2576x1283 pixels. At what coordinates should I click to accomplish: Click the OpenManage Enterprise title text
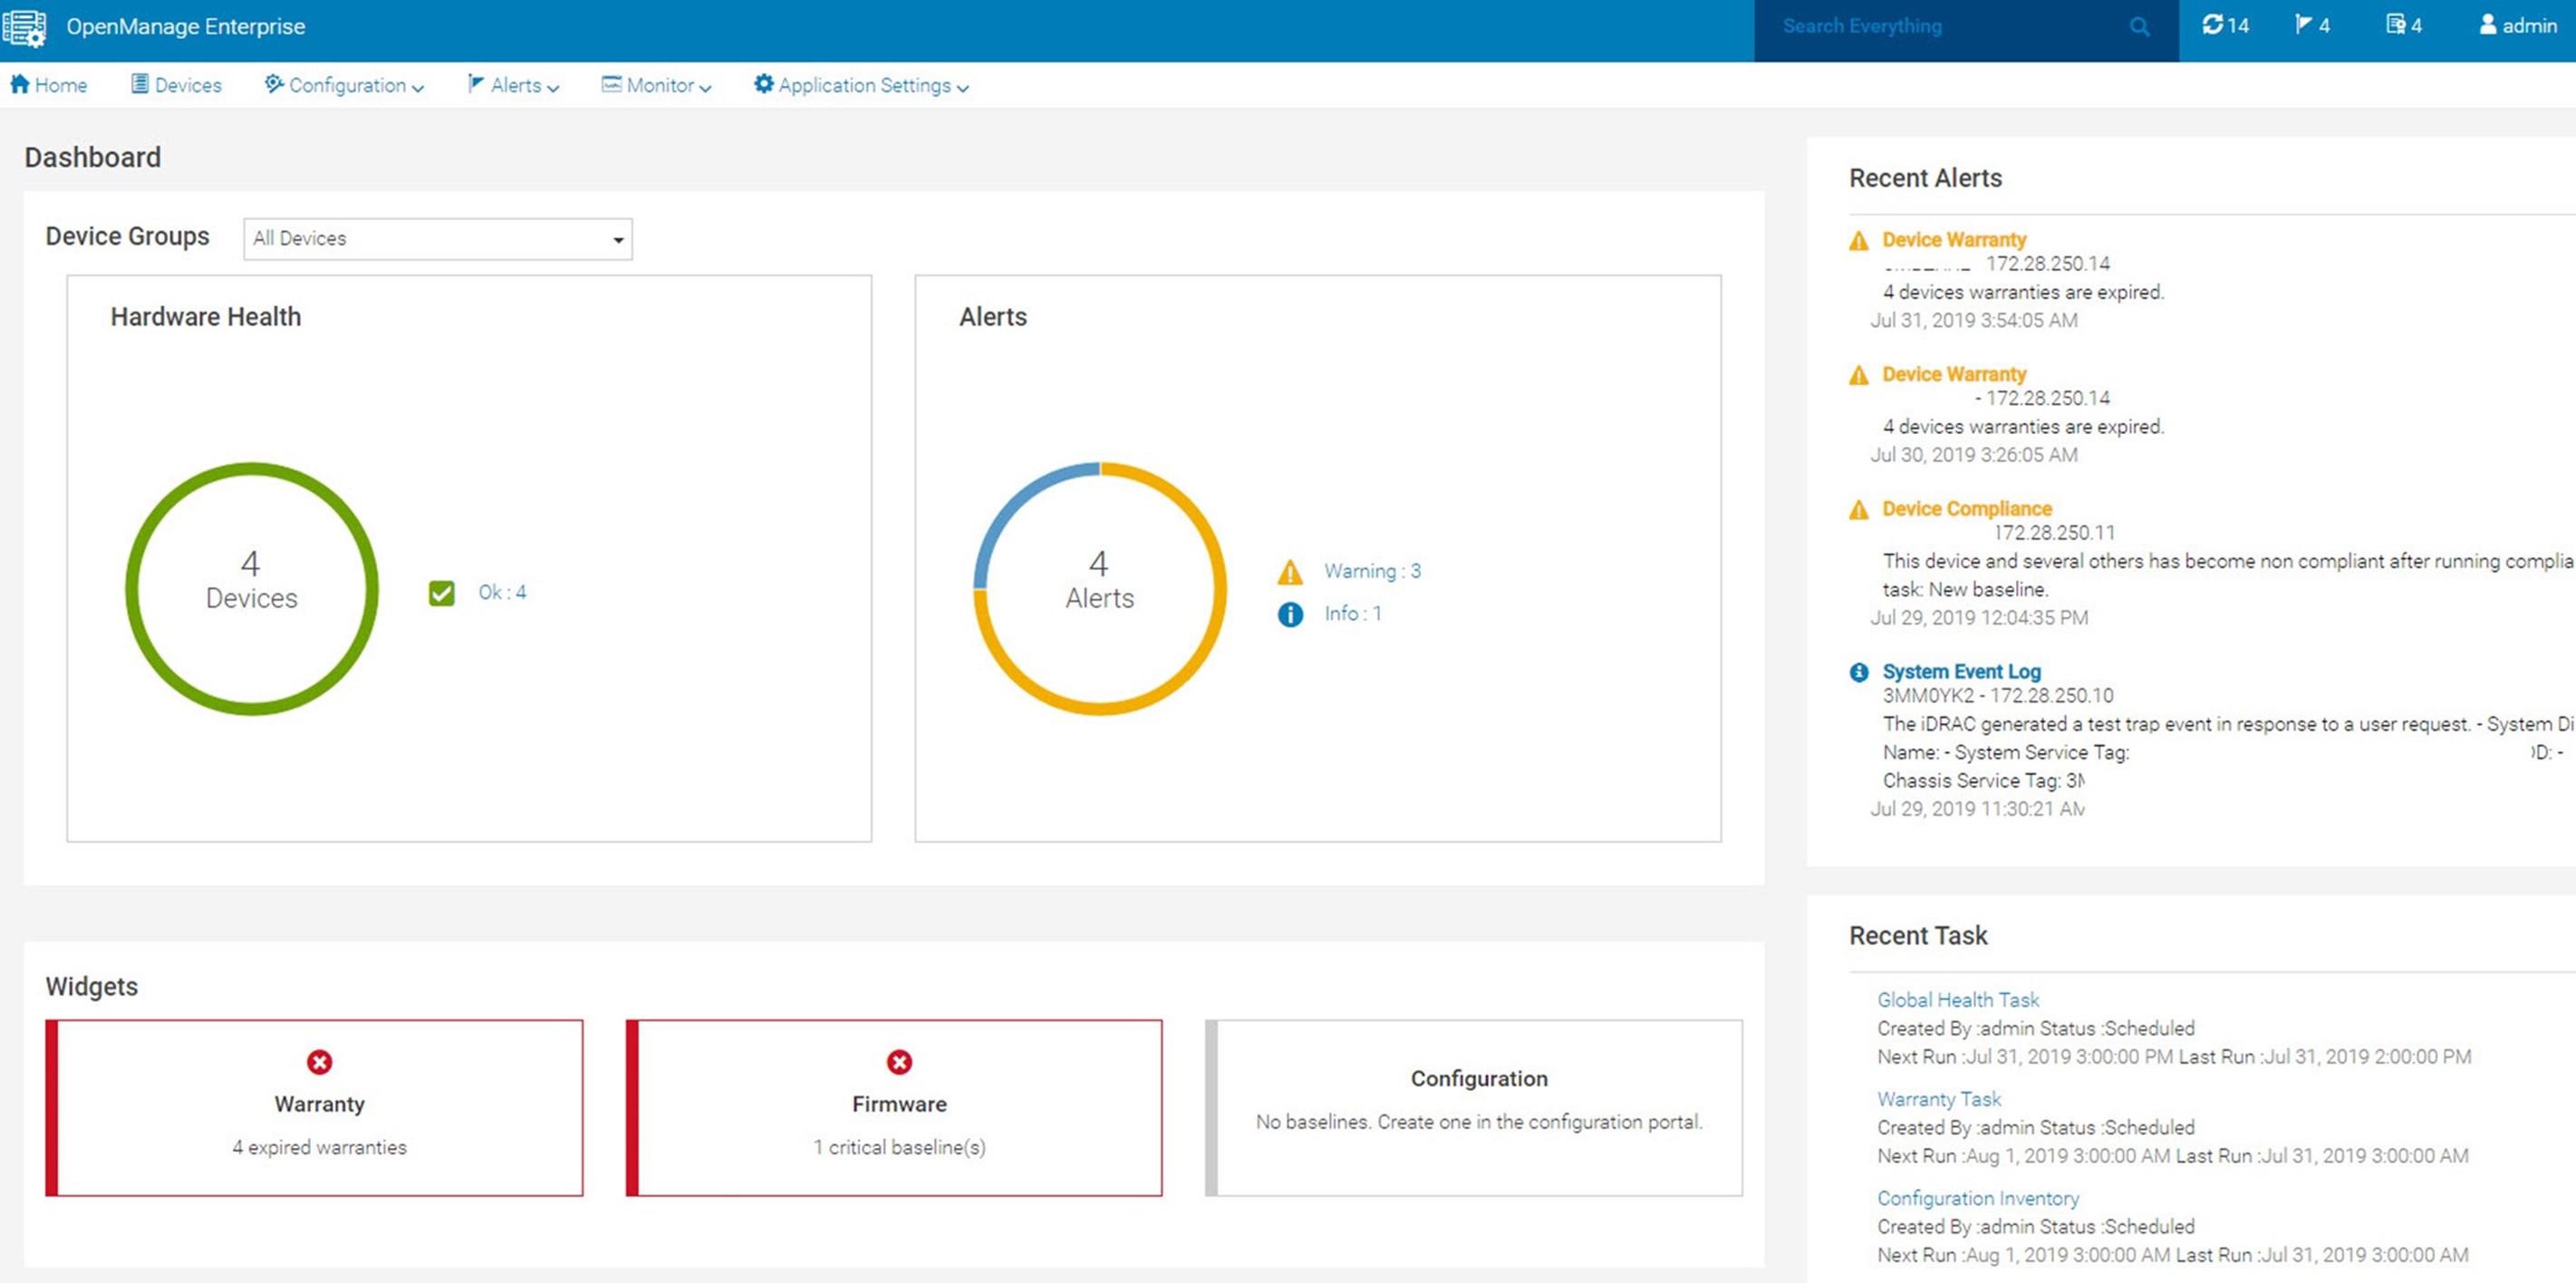[x=186, y=26]
